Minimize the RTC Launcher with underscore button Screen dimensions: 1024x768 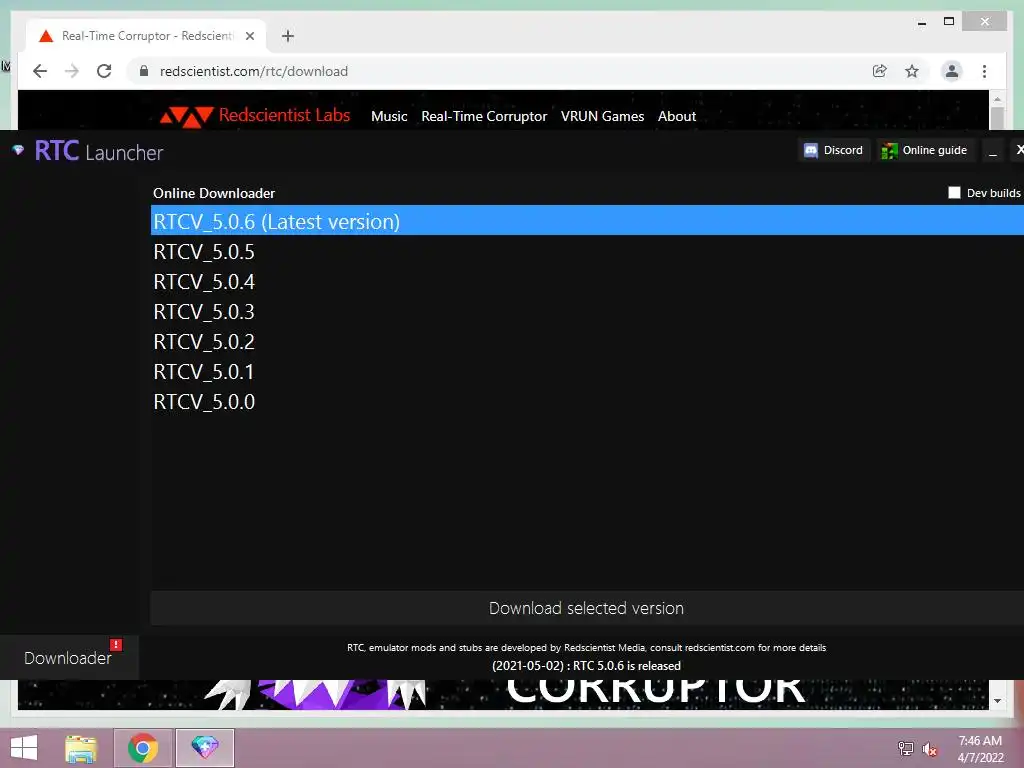click(x=993, y=150)
